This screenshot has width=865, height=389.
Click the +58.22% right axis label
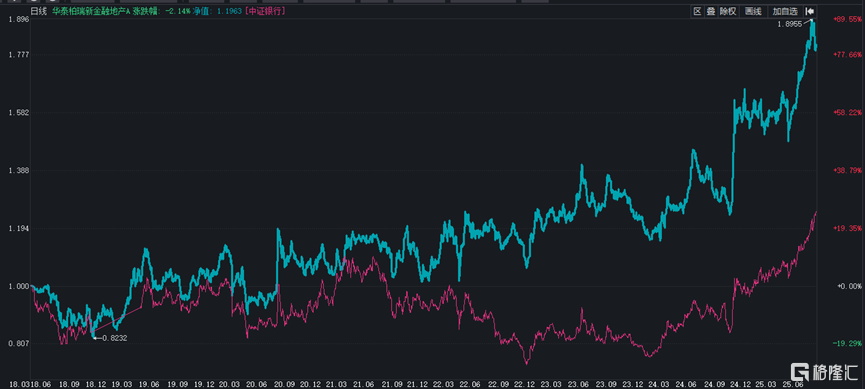point(848,113)
